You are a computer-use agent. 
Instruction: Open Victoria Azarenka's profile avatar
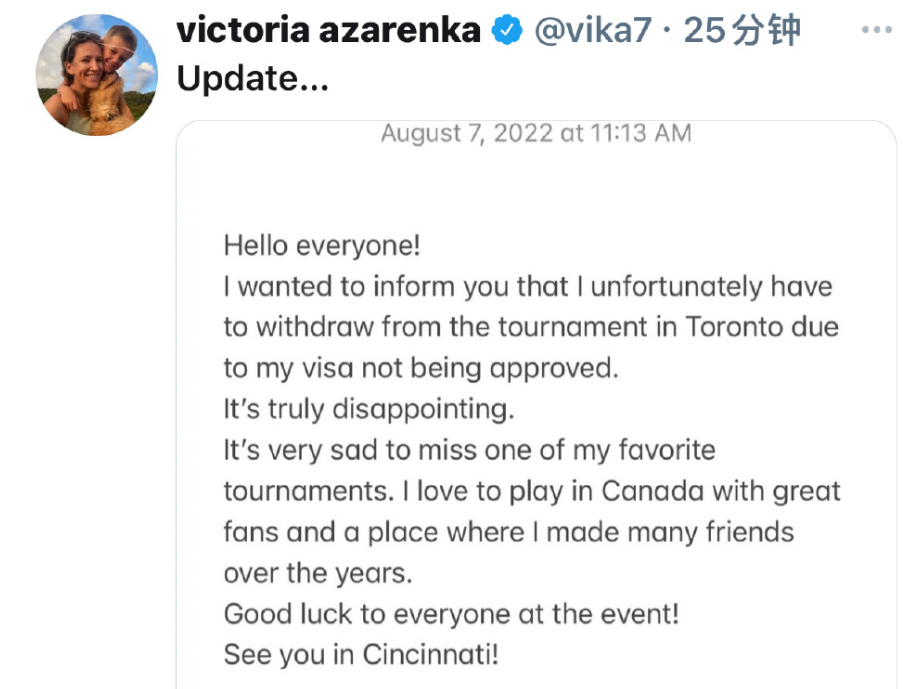click(x=97, y=76)
